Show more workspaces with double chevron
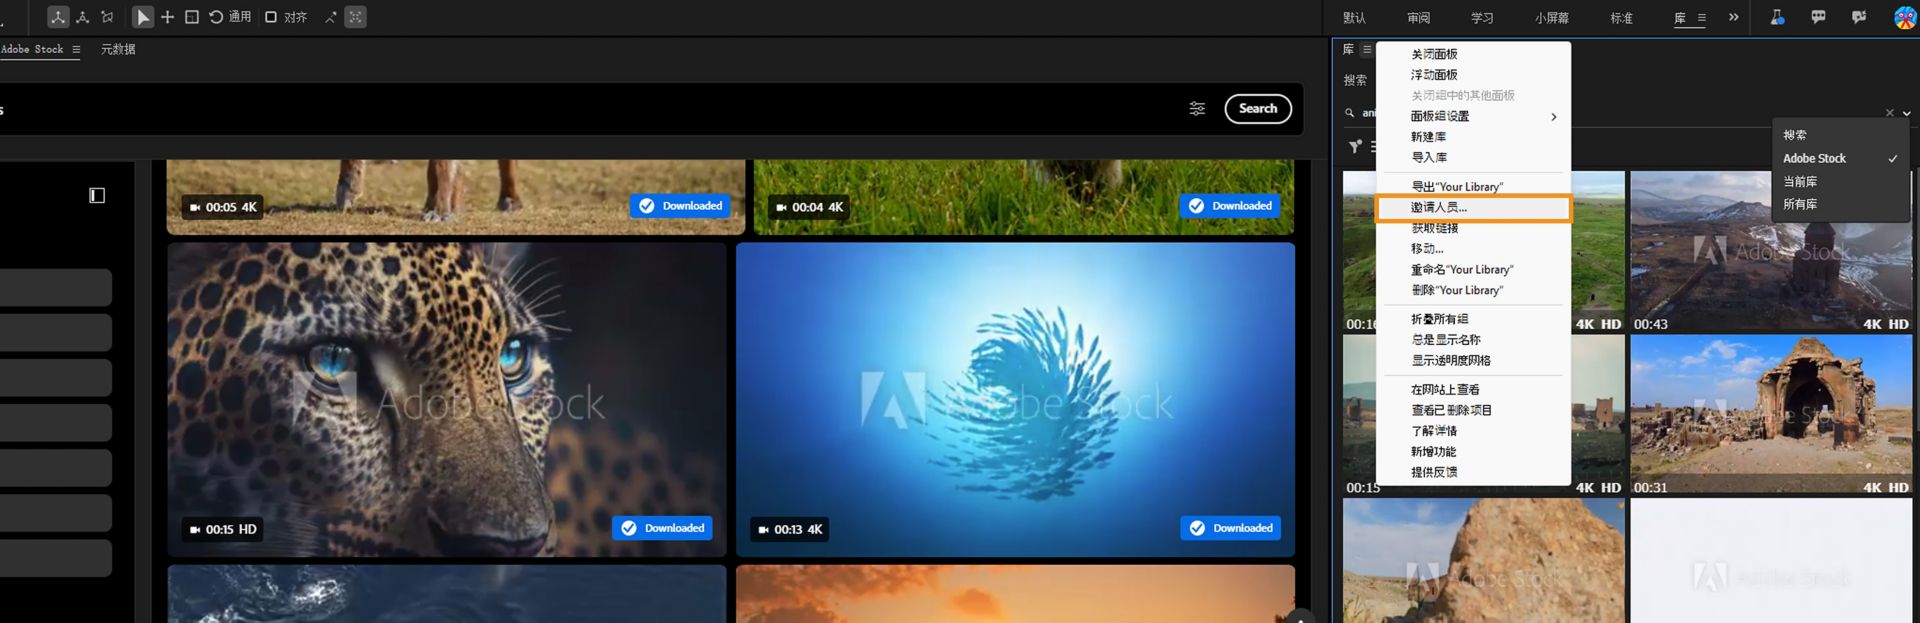This screenshot has width=1920, height=623. 1733,17
